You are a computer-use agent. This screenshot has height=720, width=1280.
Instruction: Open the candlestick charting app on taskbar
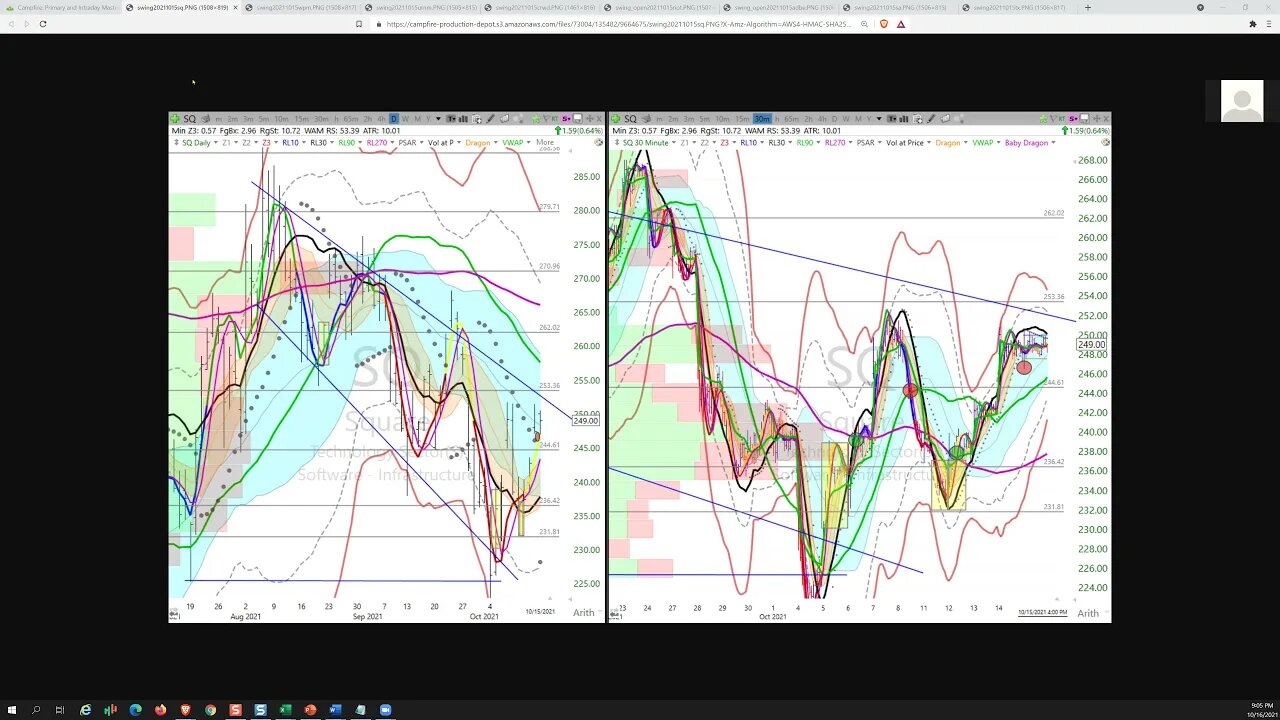click(x=110, y=710)
